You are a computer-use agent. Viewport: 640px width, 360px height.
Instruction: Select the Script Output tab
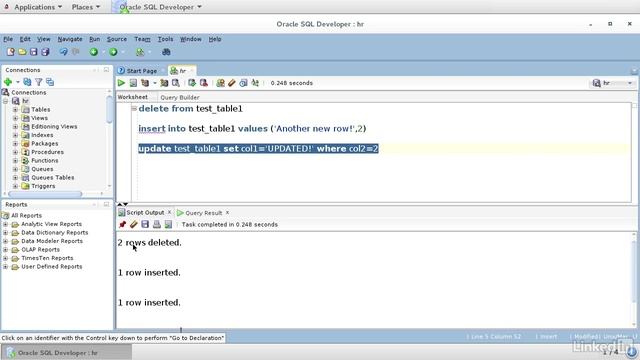coord(145,213)
